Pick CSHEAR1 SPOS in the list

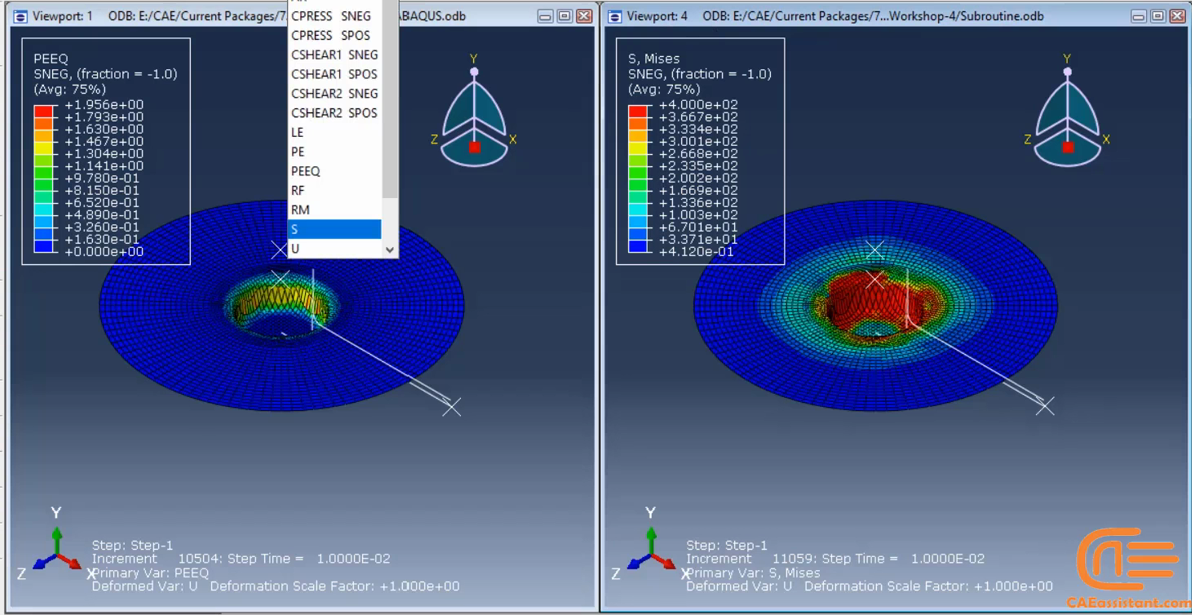[334, 74]
